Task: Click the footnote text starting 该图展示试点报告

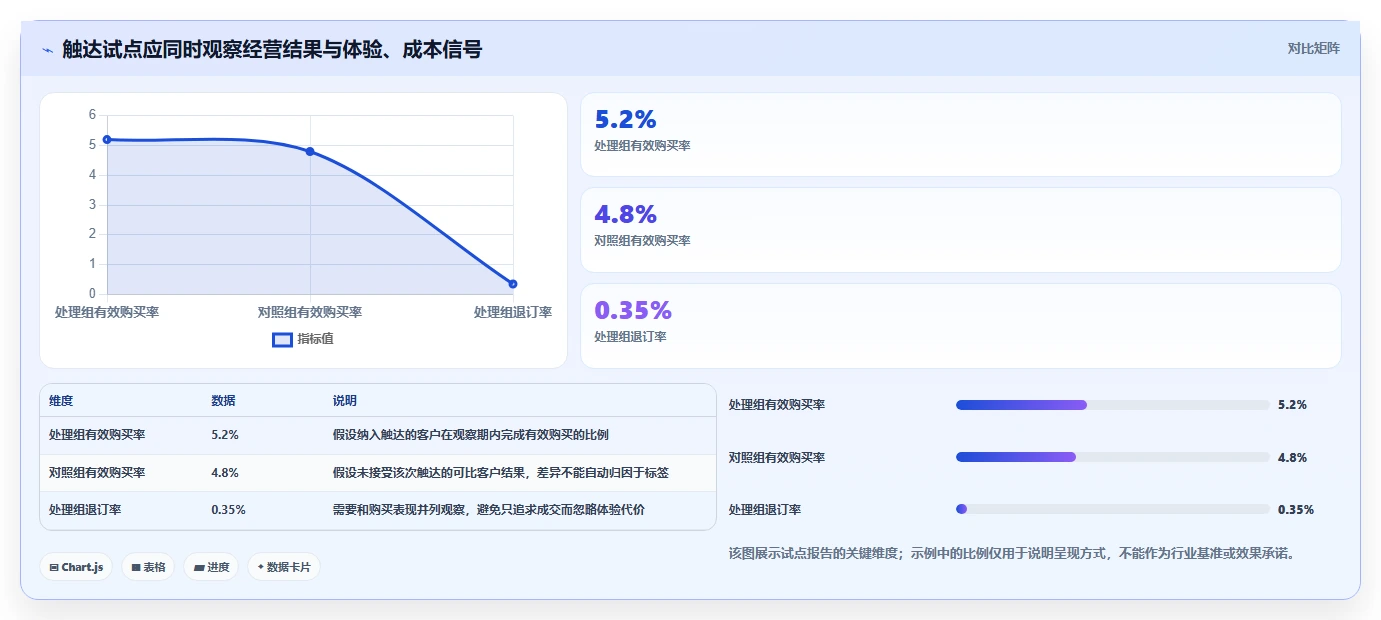Action: click(1012, 553)
